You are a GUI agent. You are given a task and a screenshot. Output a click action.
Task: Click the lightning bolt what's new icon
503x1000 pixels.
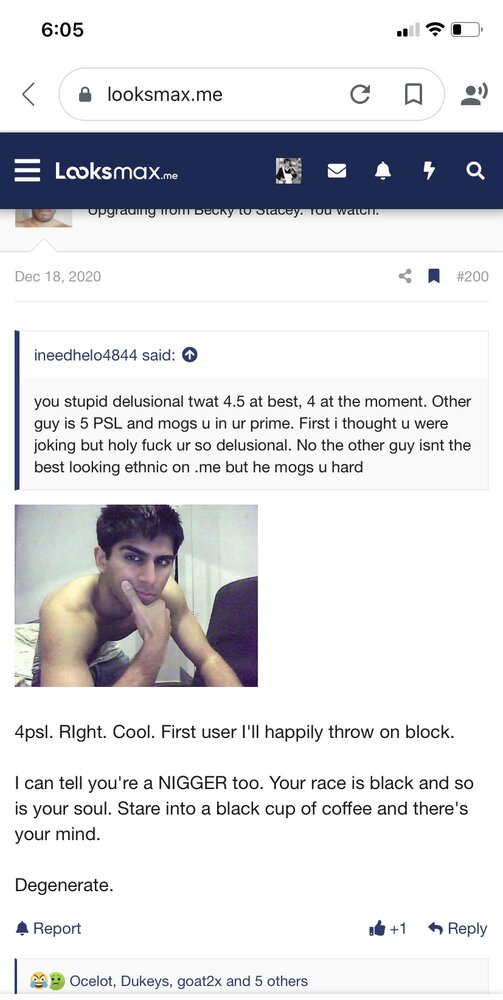click(x=430, y=171)
